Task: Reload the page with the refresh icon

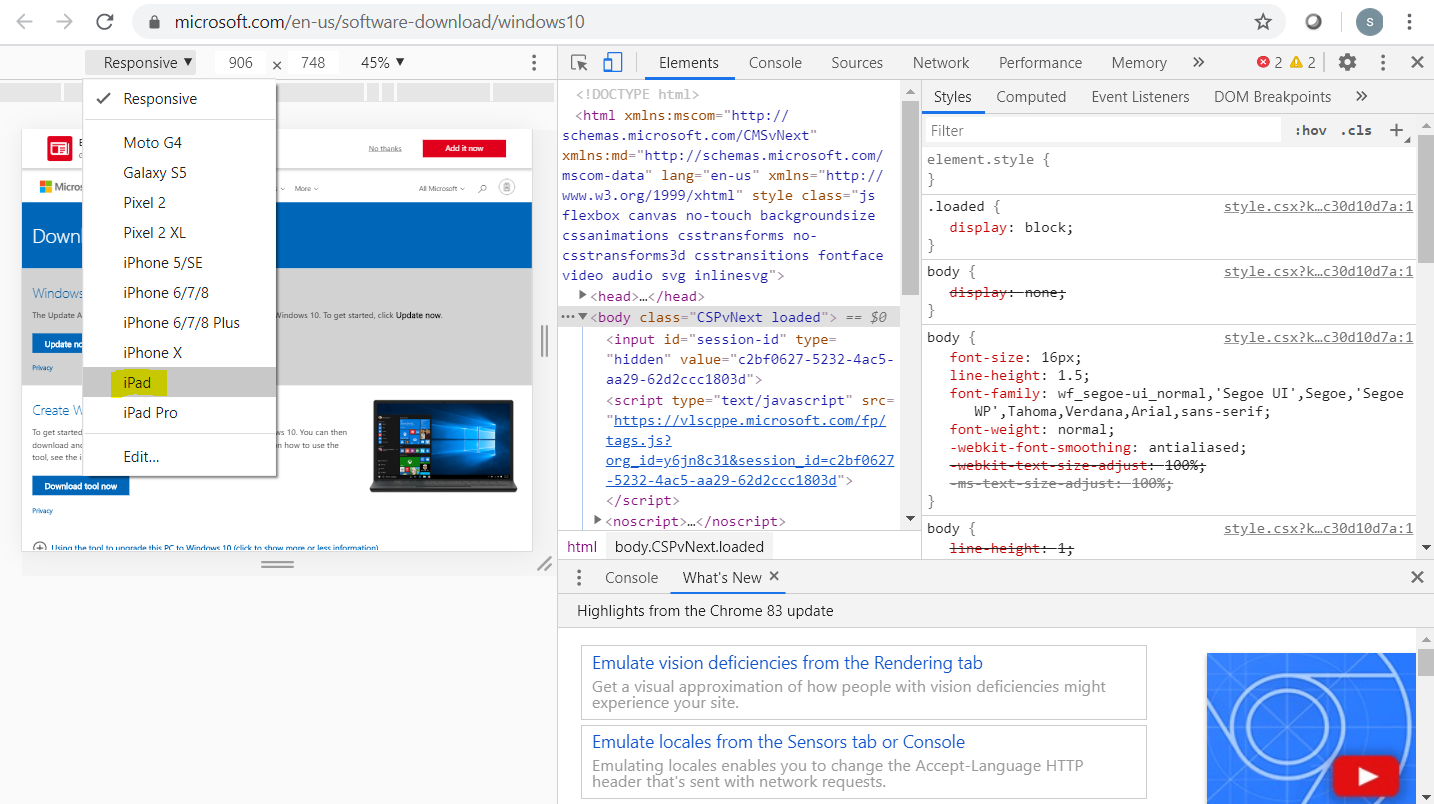Action: click(104, 21)
